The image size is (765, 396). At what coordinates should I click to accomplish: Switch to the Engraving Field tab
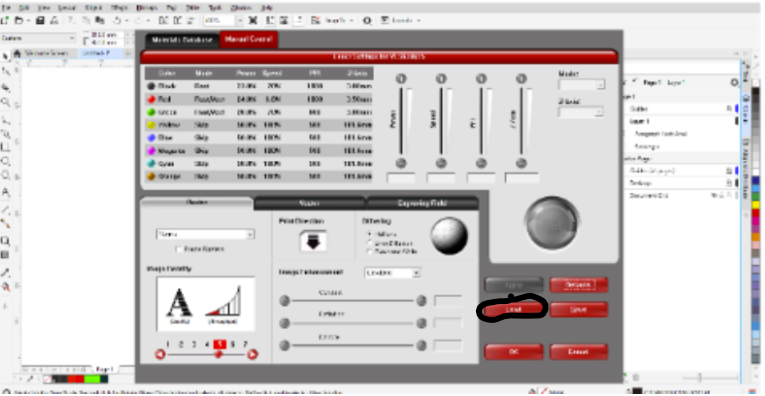point(422,203)
